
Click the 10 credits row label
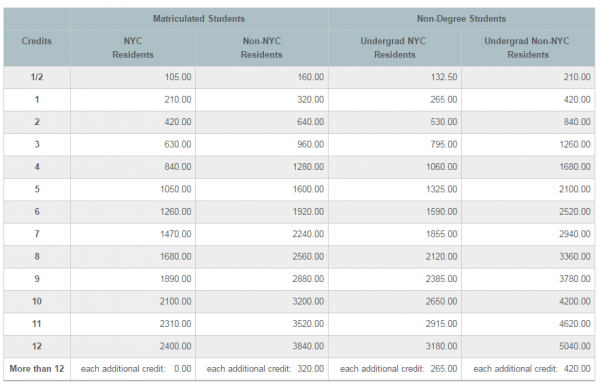(x=37, y=301)
